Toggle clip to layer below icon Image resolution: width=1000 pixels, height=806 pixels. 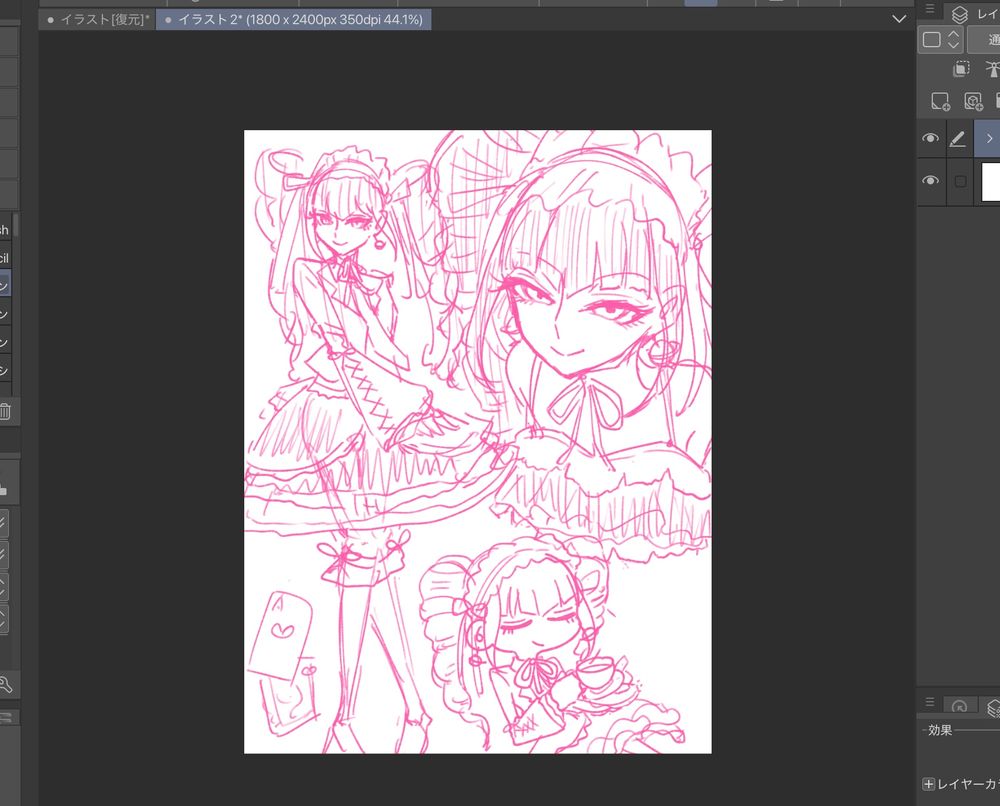[x=961, y=68]
